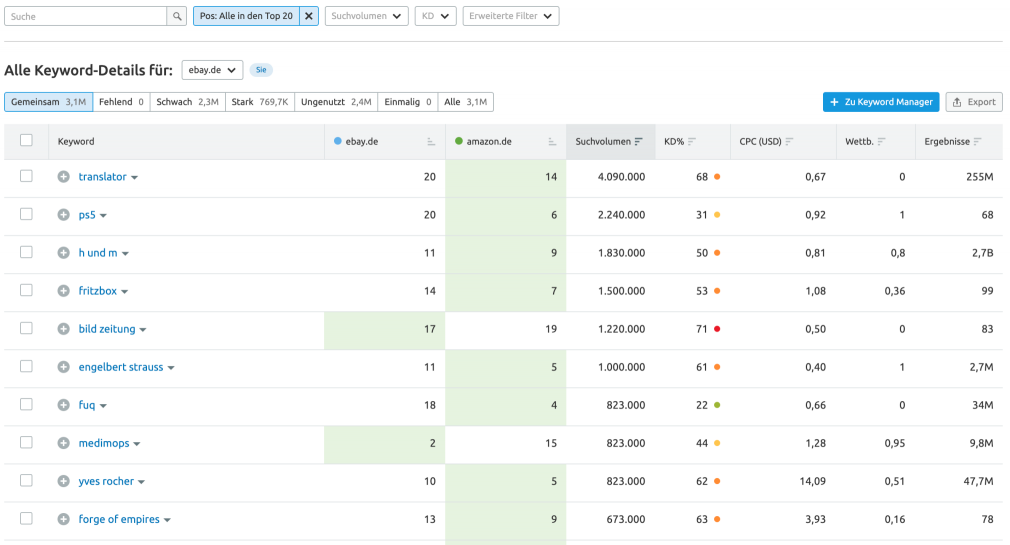The width and height of the screenshot is (1010, 545).
Task: Open the Erweiterte Filter dropdown
Action: click(511, 16)
